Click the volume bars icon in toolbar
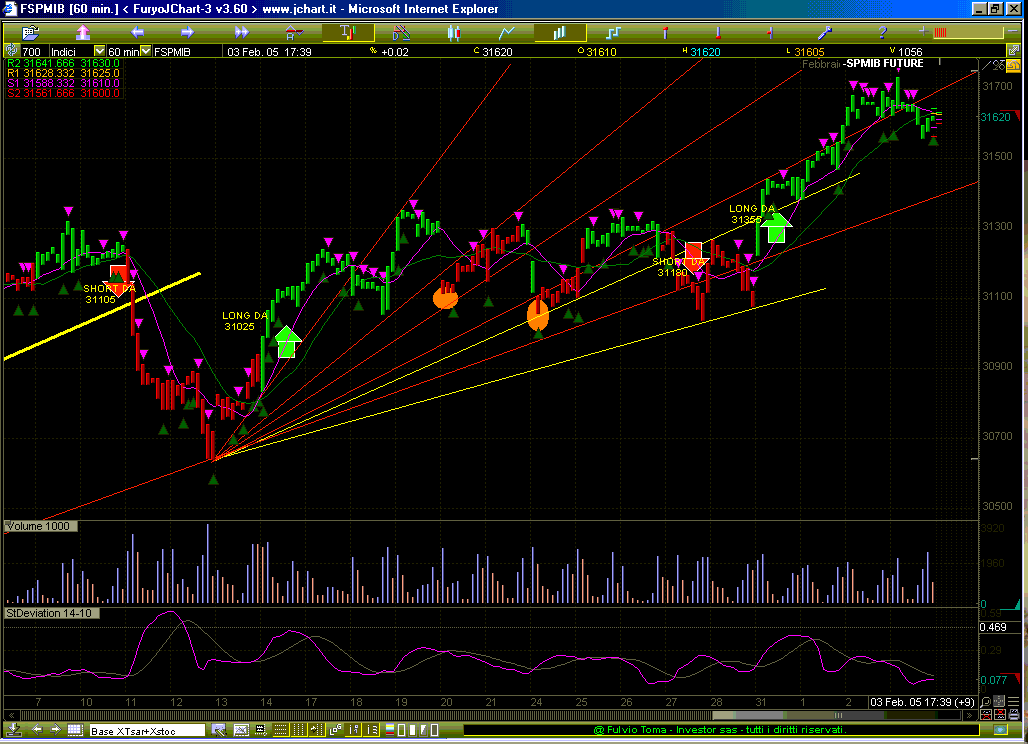Image resolution: width=1028 pixels, height=744 pixels. click(x=559, y=32)
